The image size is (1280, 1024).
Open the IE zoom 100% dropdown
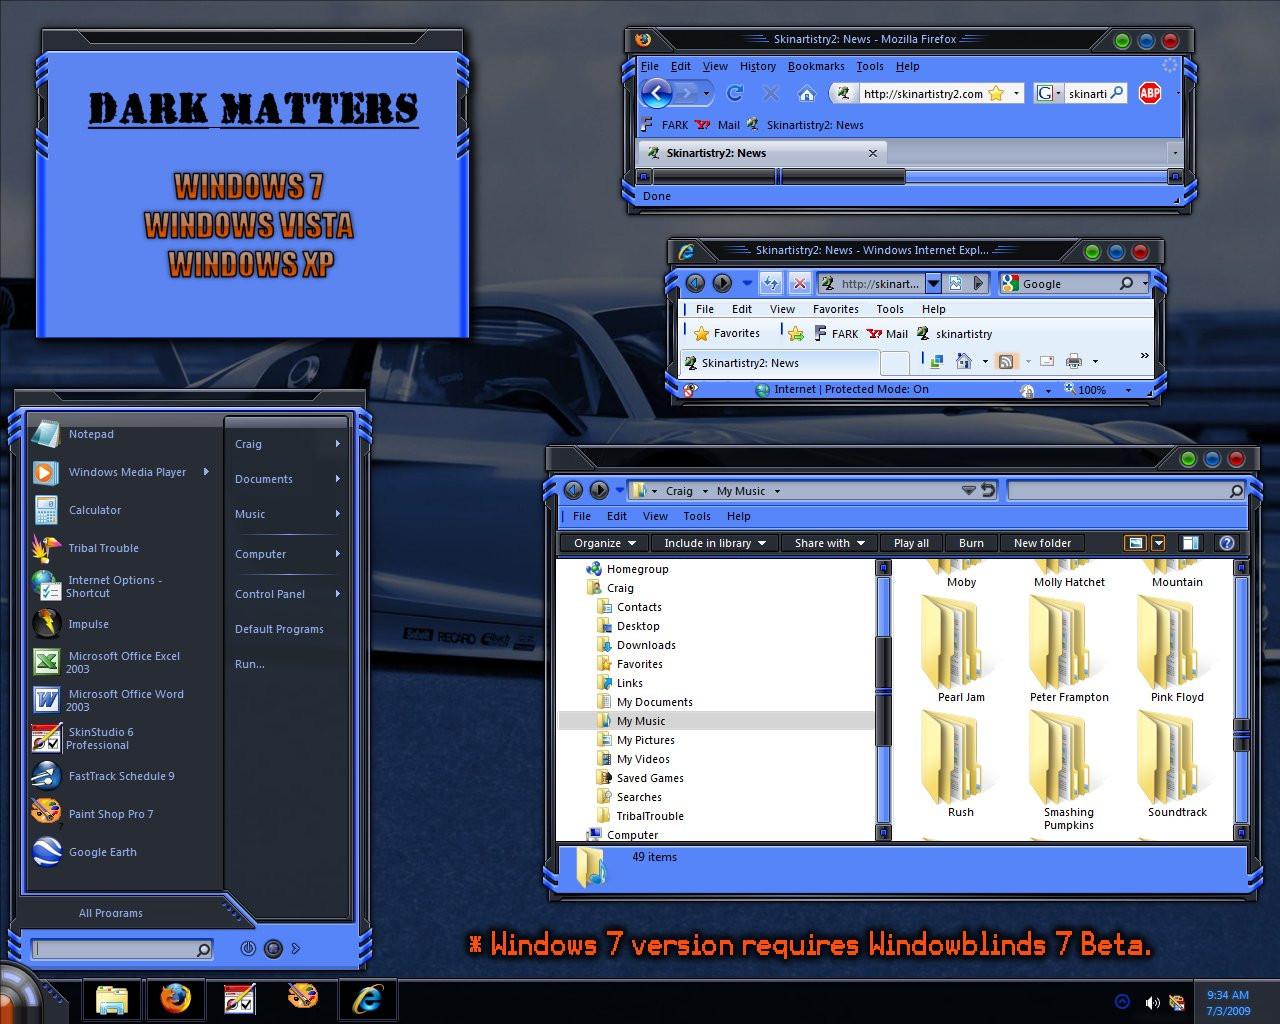click(1128, 390)
